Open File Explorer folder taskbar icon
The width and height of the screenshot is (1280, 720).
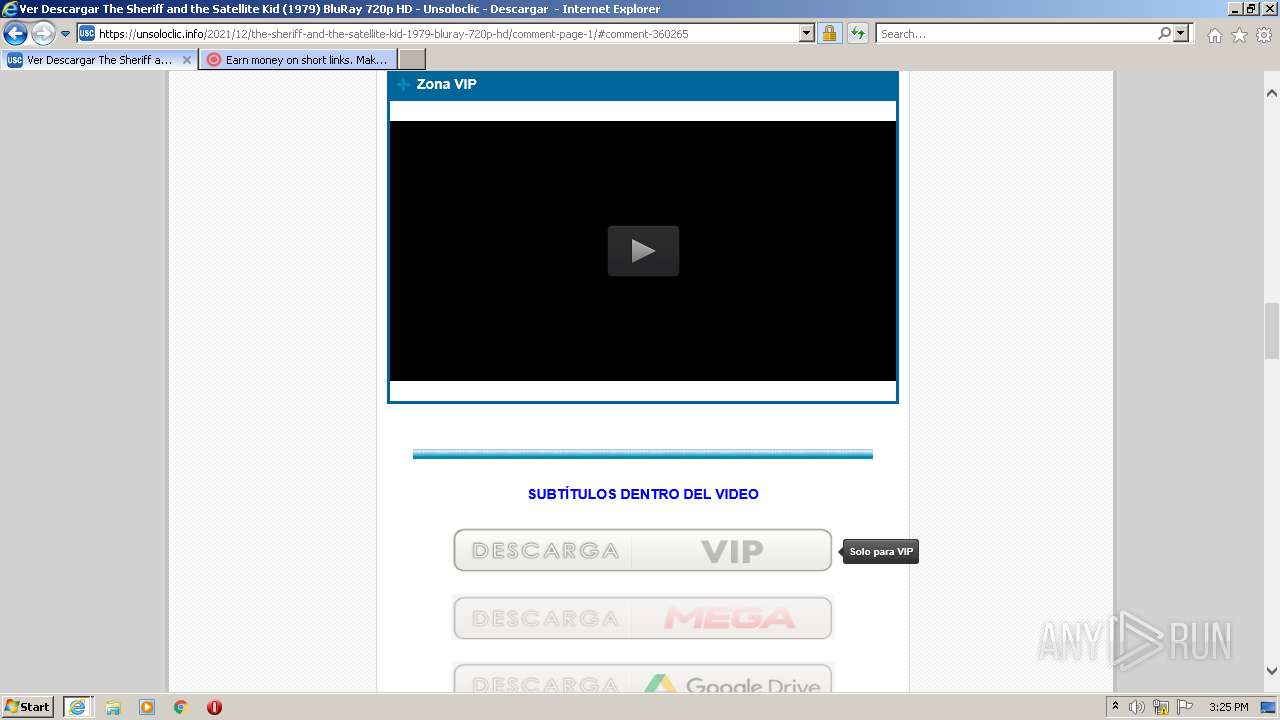(x=113, y=707)
